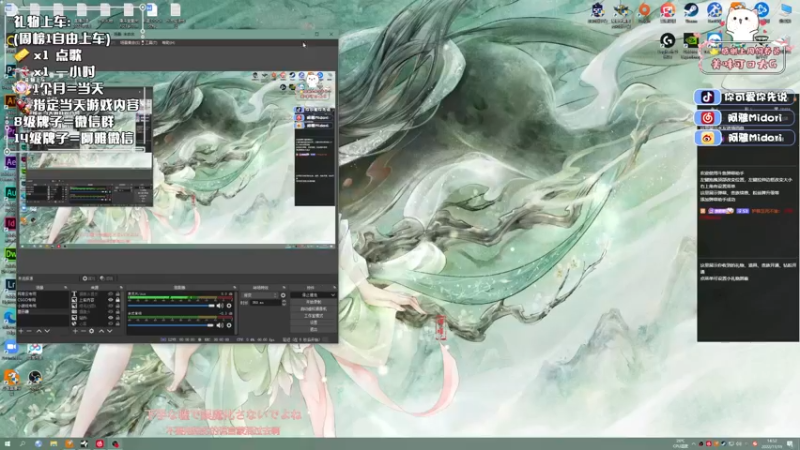This screenshot has height=450, width=800.
Task: Move selected source up in Sources panel
Action: click(x=102, y=331)
